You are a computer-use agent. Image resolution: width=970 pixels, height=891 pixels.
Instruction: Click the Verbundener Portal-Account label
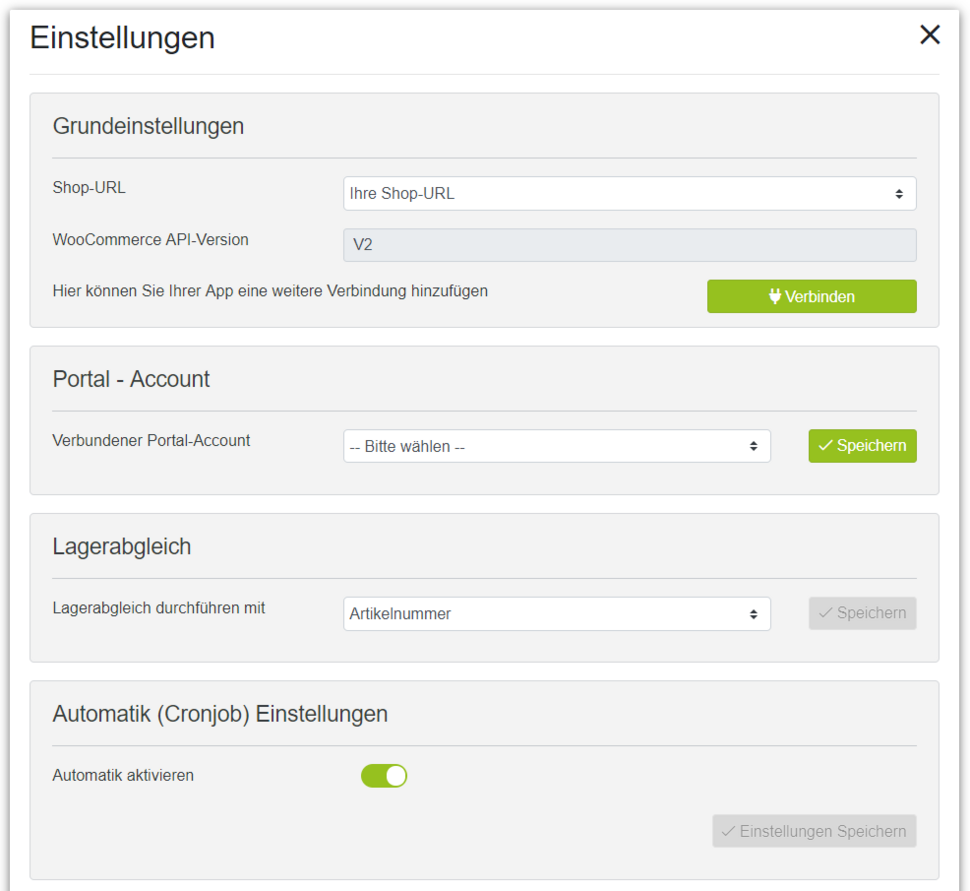coord(151,441)
